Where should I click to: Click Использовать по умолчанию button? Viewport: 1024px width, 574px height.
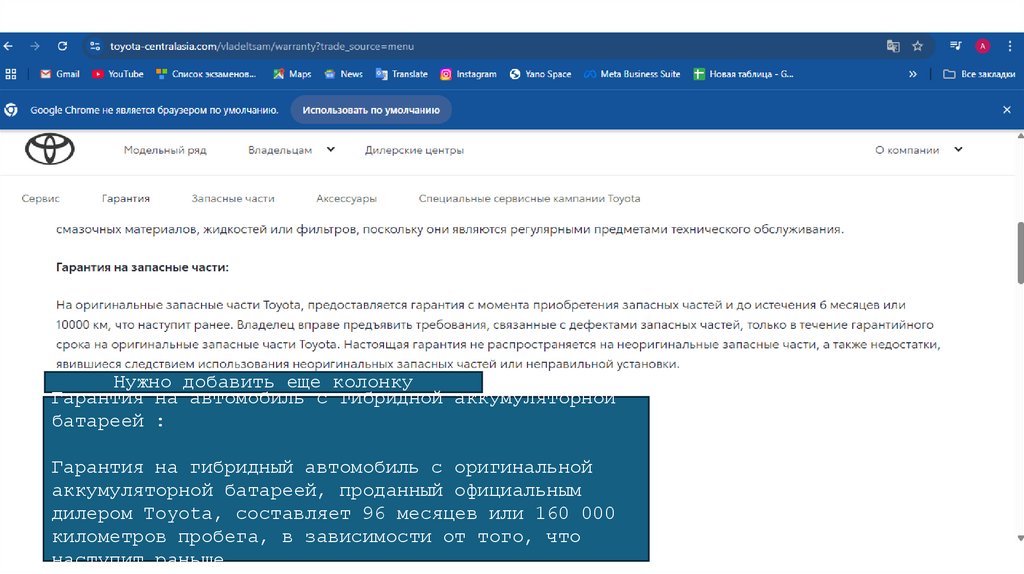point(371,110)
